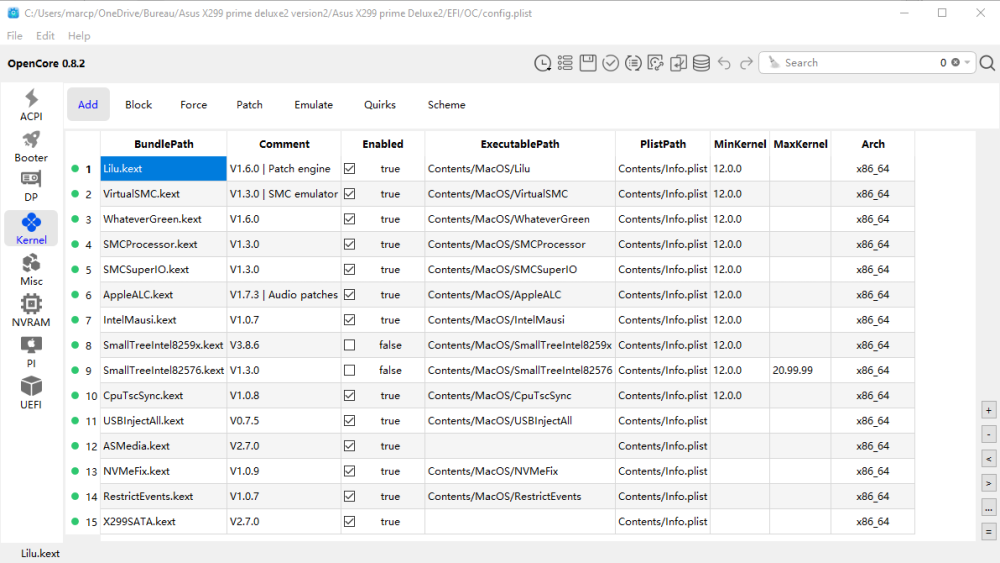Viewport: 1000px width, 563px height.
Task: Open the PI section in sidebar
Action: (x=31, y=352)
